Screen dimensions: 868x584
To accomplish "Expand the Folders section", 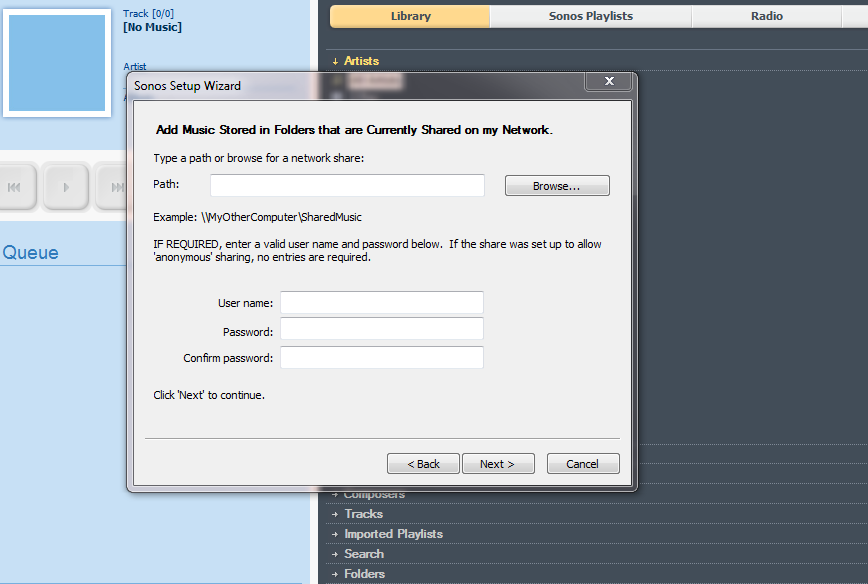I will [358, 573].
